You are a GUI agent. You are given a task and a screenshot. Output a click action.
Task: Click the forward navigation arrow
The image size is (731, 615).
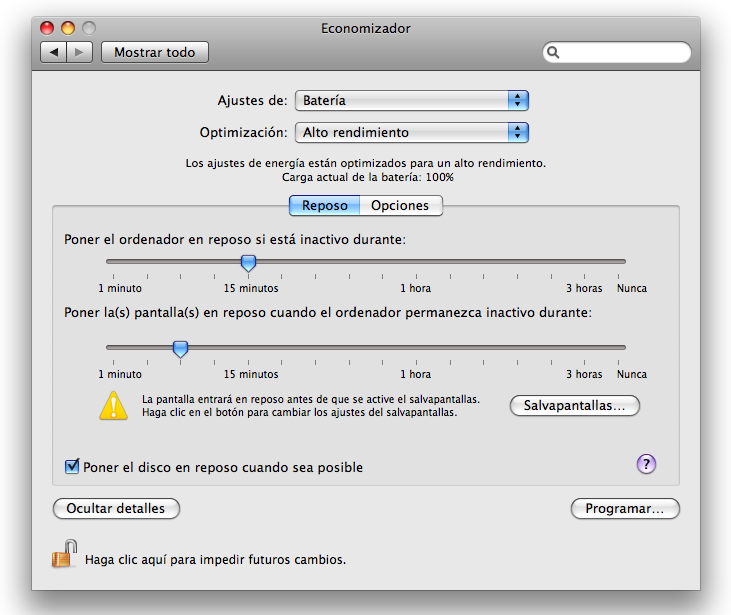pos(81,52)
